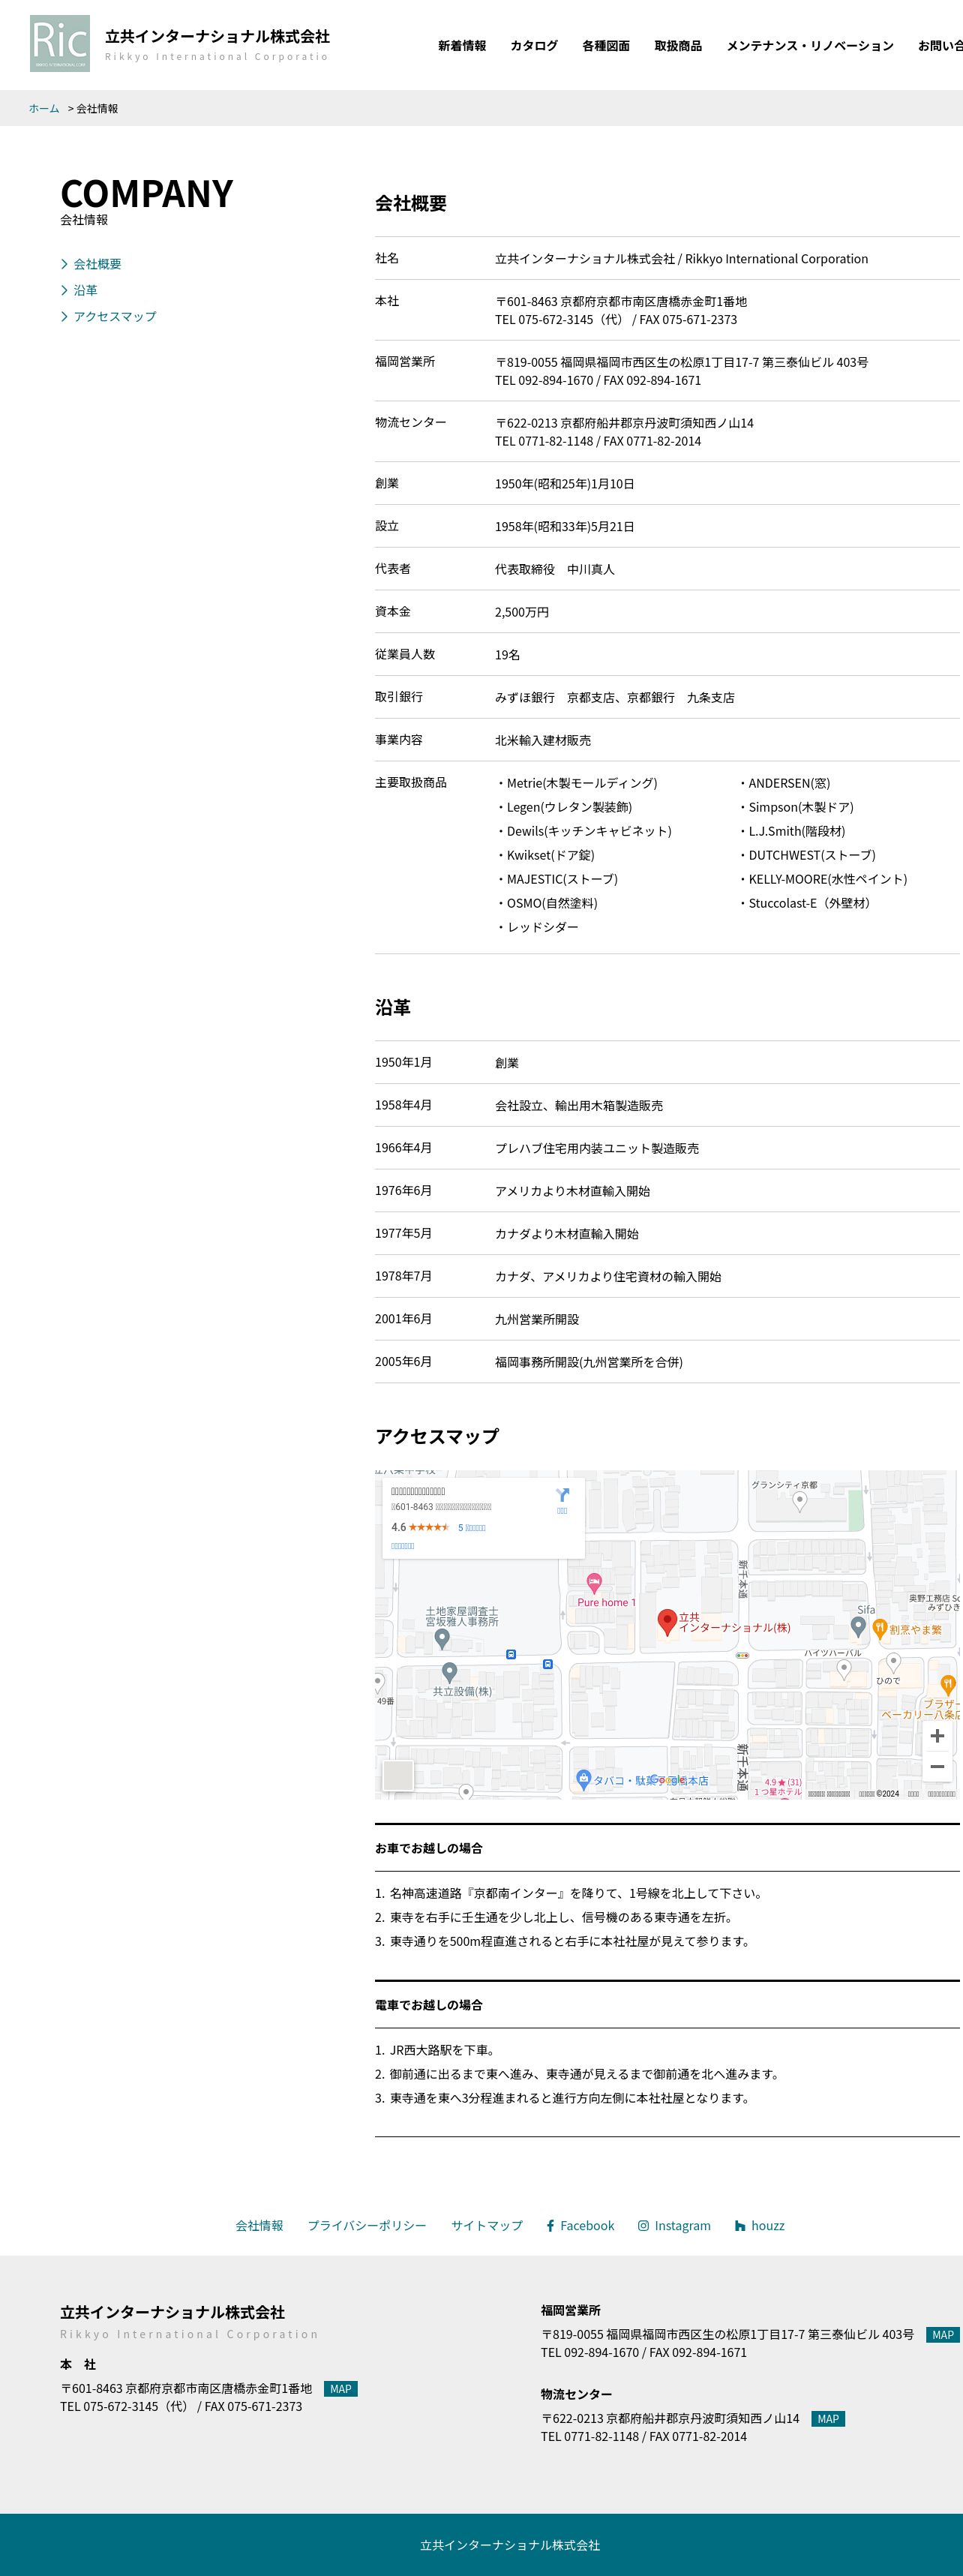
Task: Open the 取扱商品 menu item
Action: tap(678, 46)
